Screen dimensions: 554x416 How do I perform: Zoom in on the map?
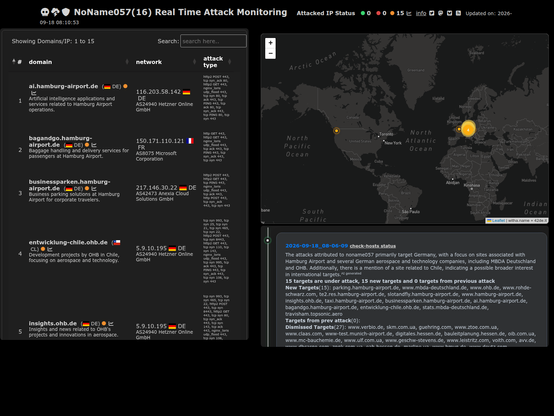[x=270, y=43]
